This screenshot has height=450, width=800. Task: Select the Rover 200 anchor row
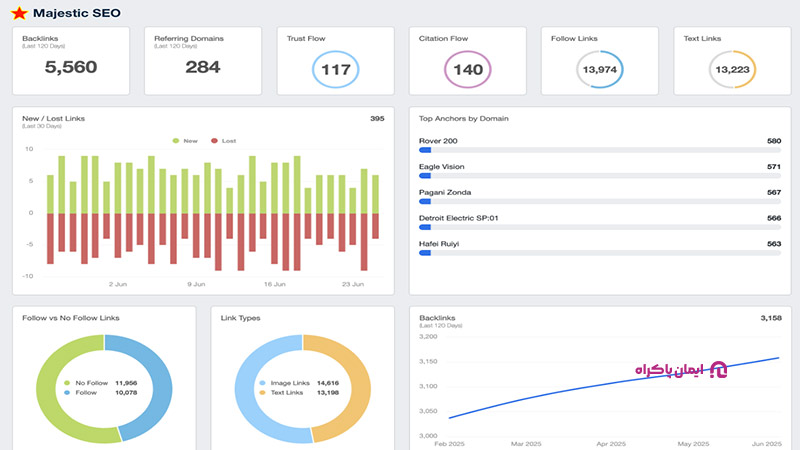pyautogui.click(x=600, y=145)
